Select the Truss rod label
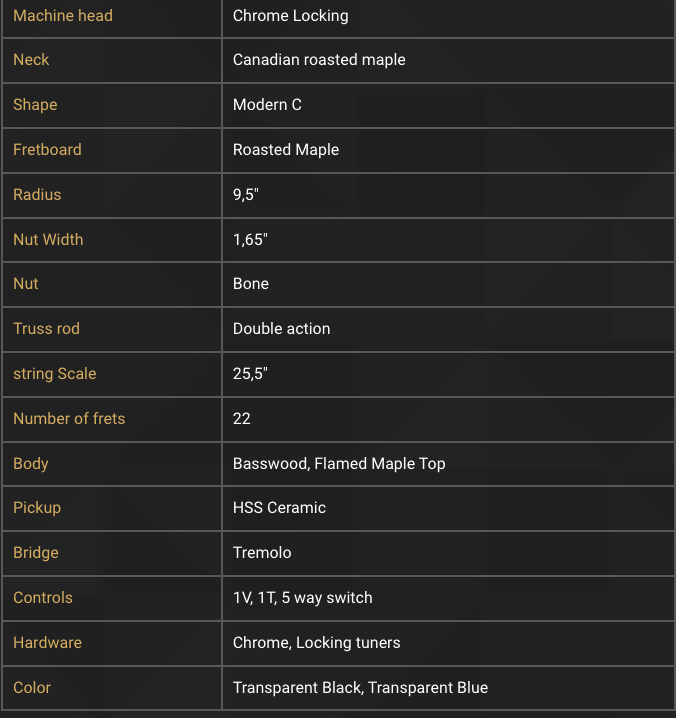The image size is (676, 718). coord(46,329)
